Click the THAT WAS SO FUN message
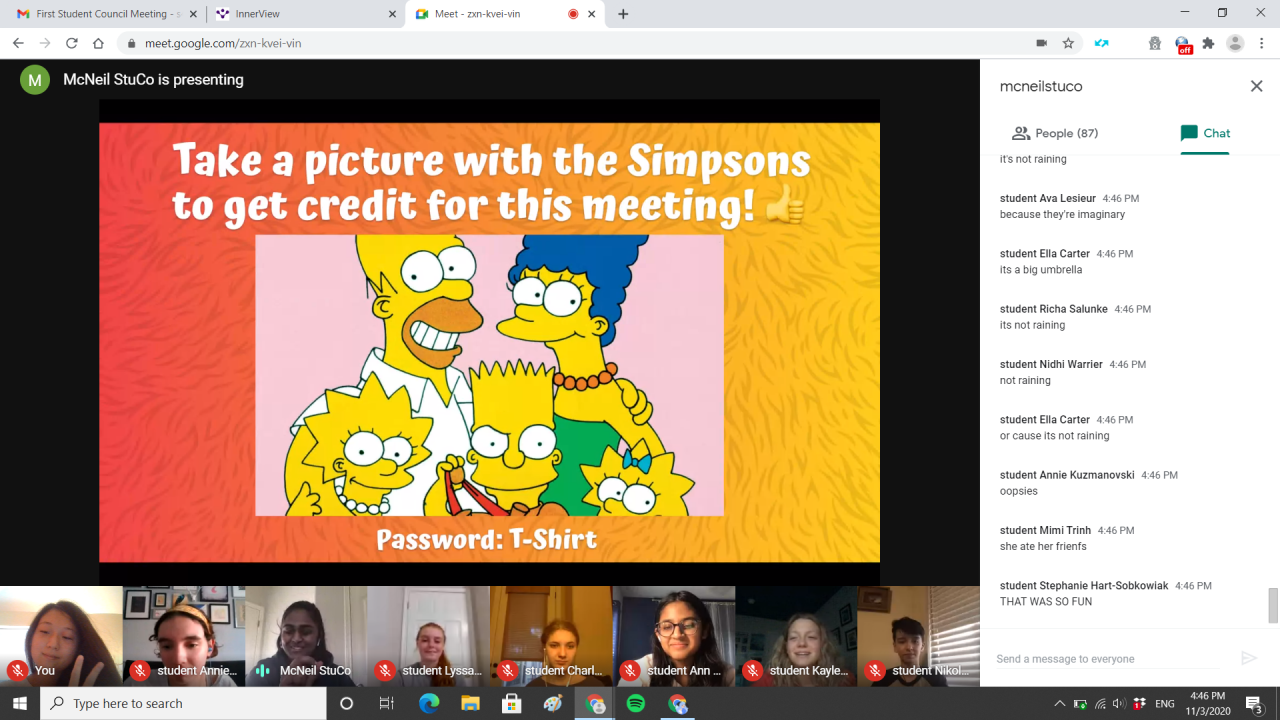This screenshot has width=1280, height=720. coord(1046,602)
